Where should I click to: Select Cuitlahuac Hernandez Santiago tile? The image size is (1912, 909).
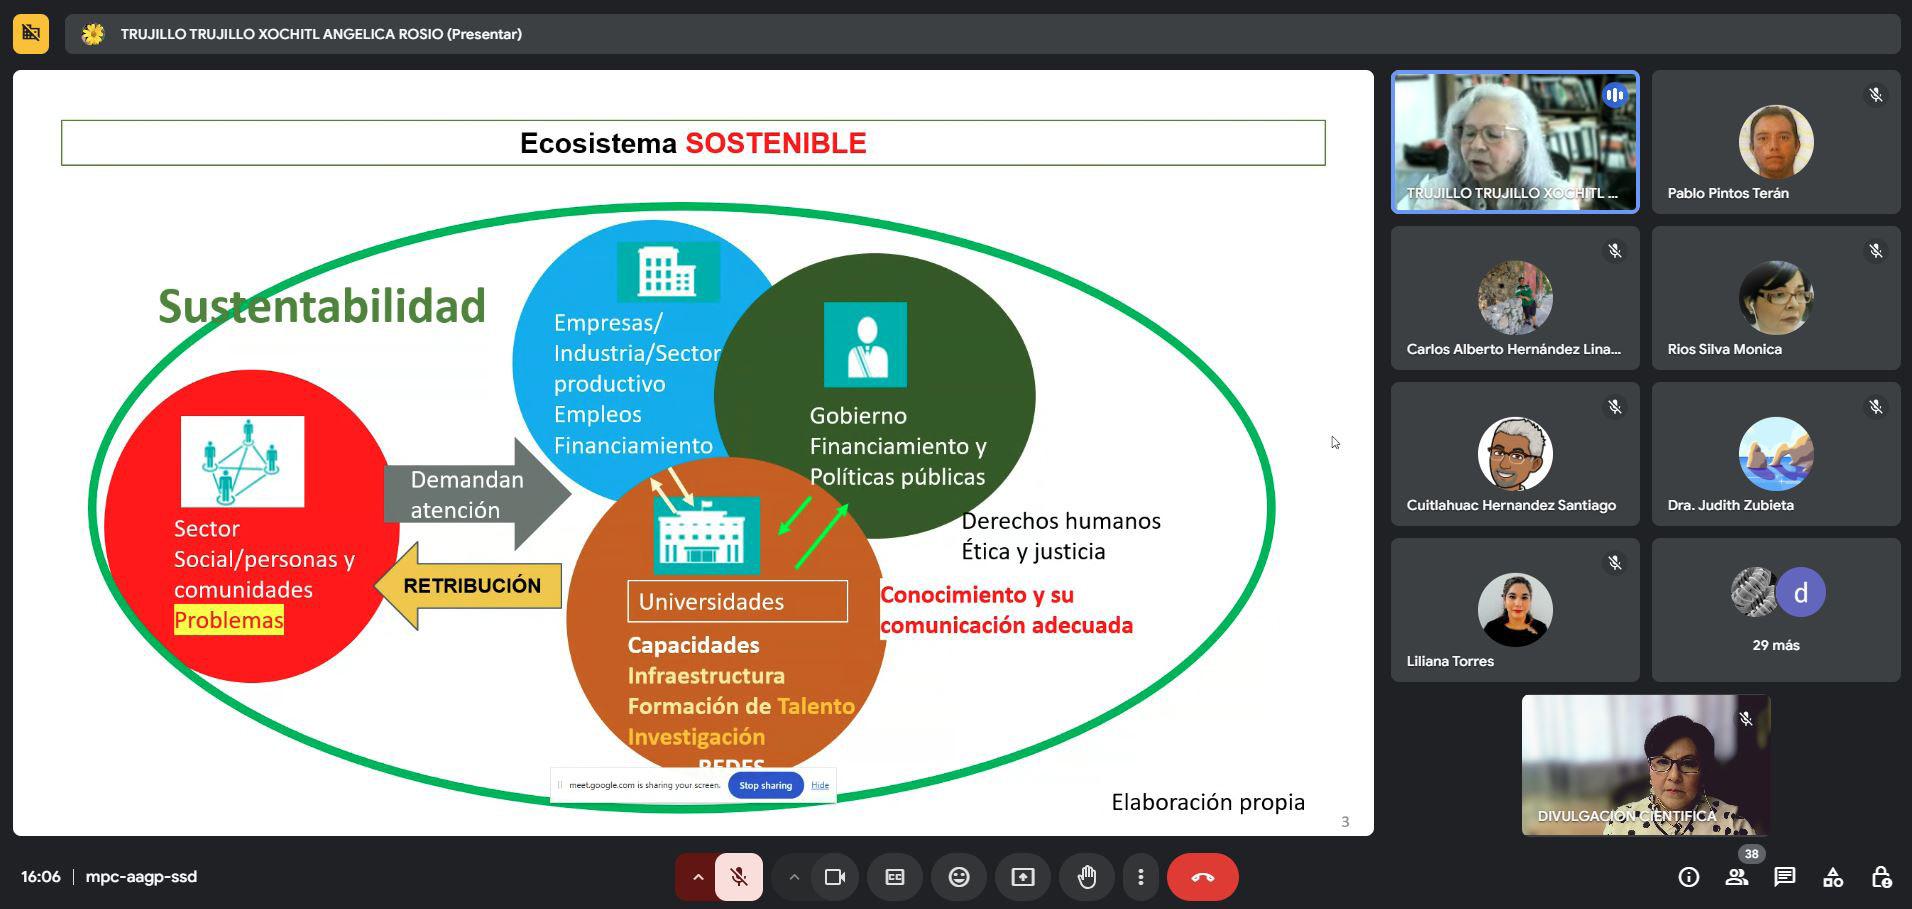(x=1515, y=454)
